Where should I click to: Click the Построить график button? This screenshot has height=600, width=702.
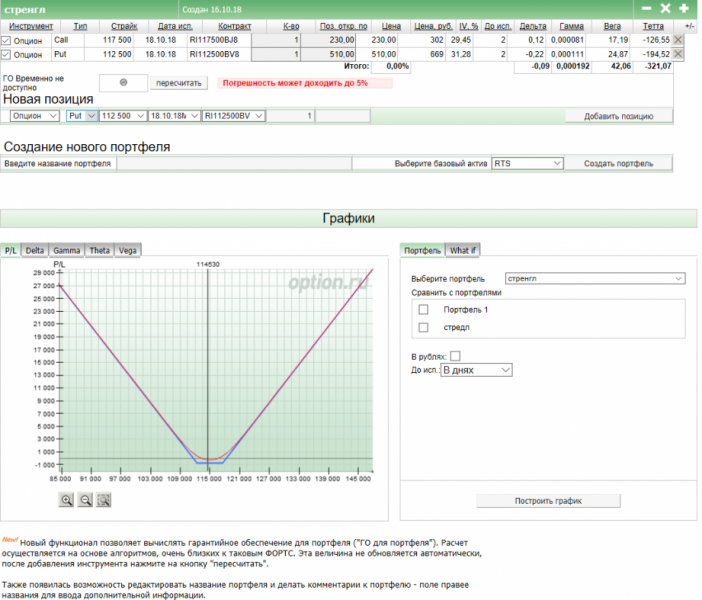coord(548,501)
